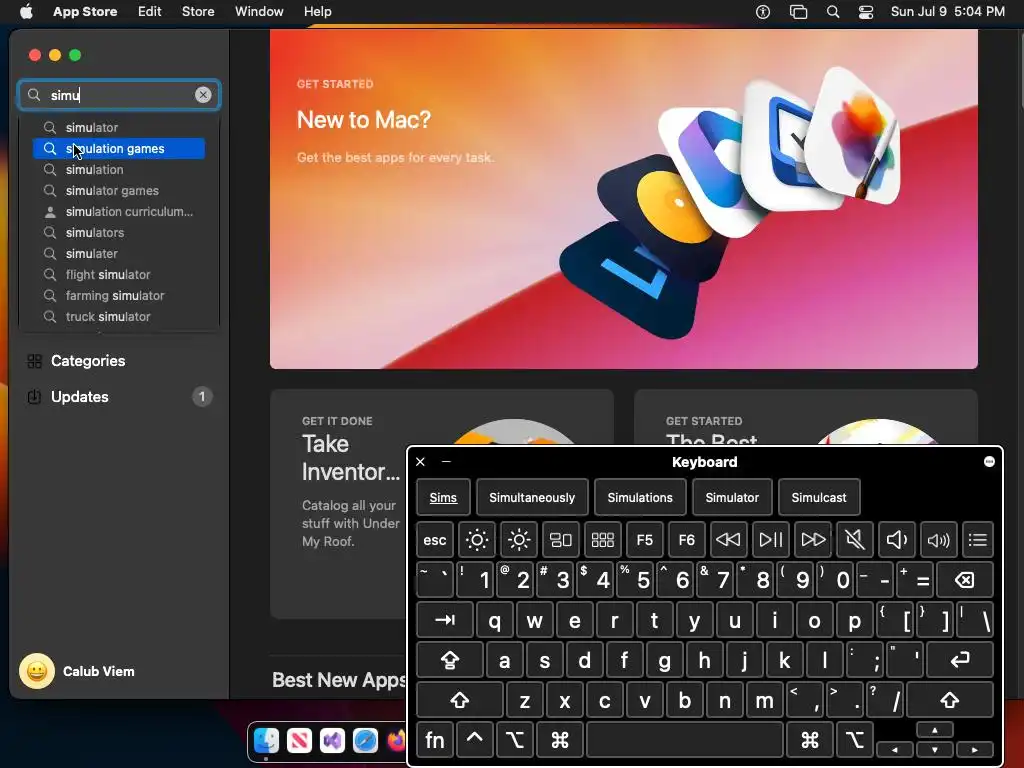The height and width of the screenshot is (768, 1024).
Task: Open Keyboard panel options menu
Action: (989, 462)
